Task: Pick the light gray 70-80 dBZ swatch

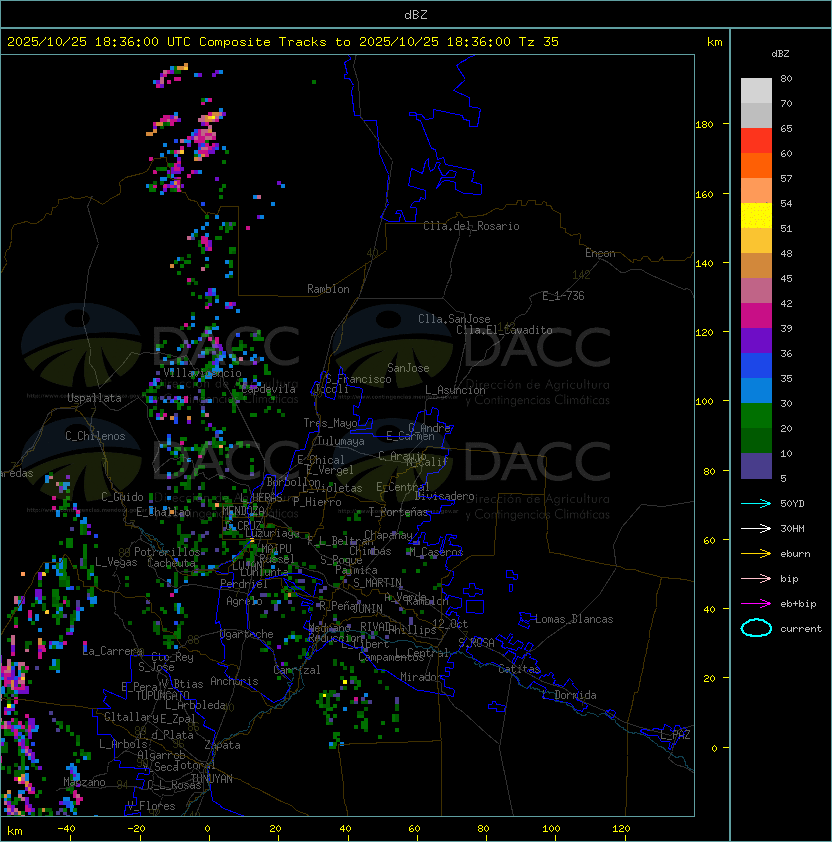Action: pos(756,90)
